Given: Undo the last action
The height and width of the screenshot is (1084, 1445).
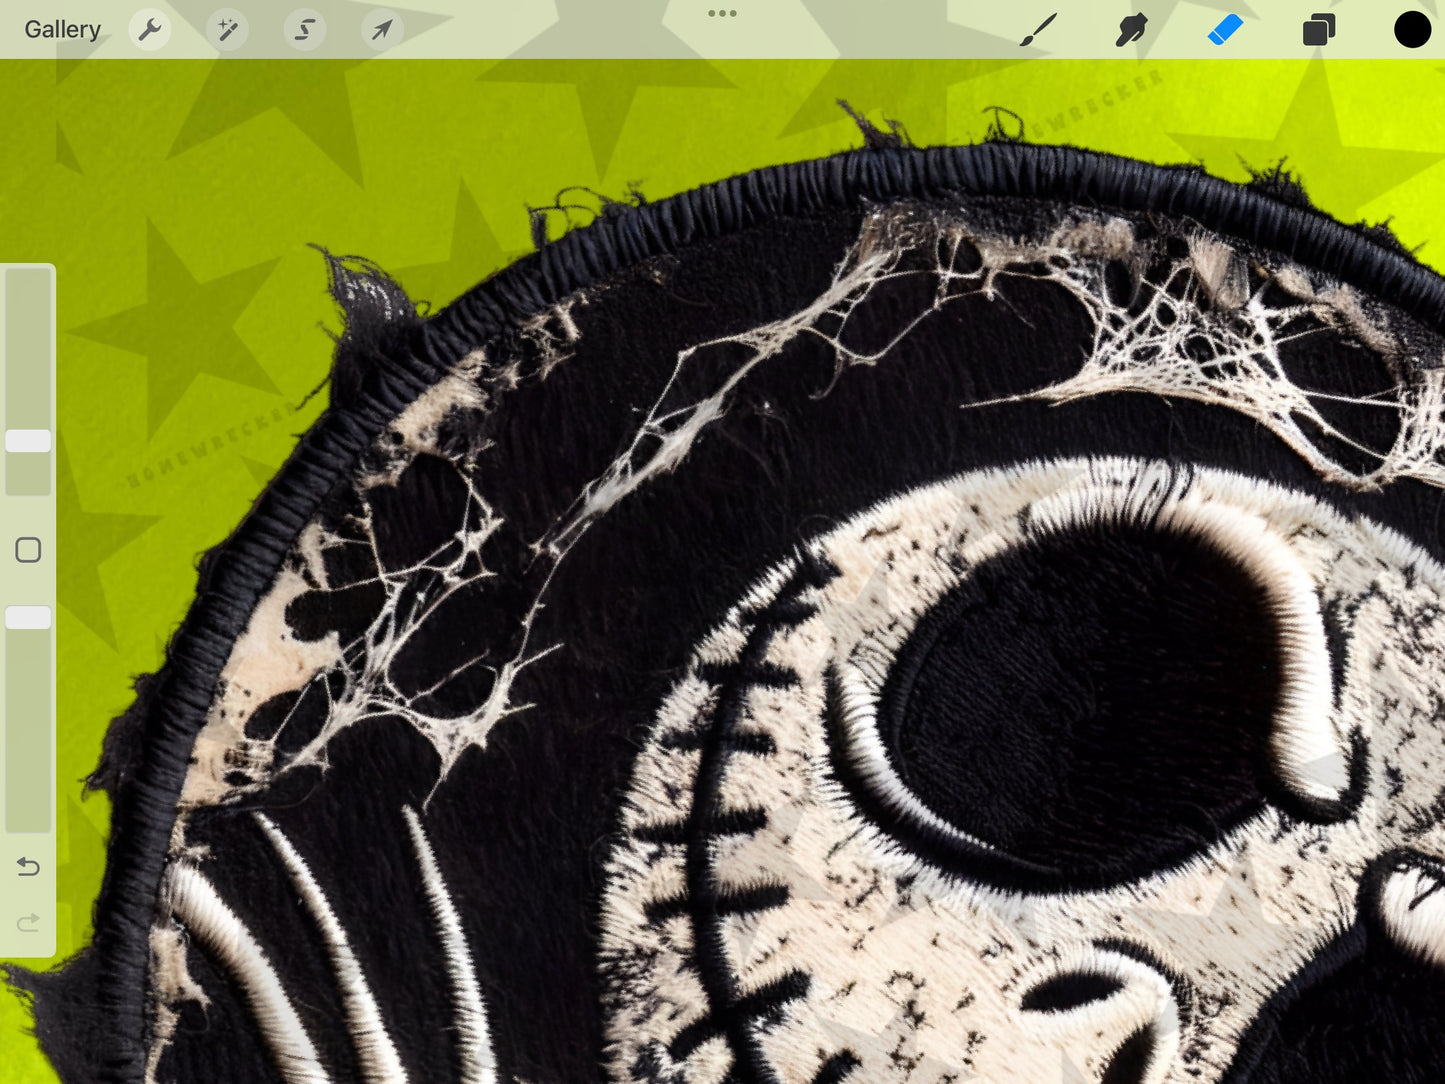Looking at the screenshot, I should 28,866.
